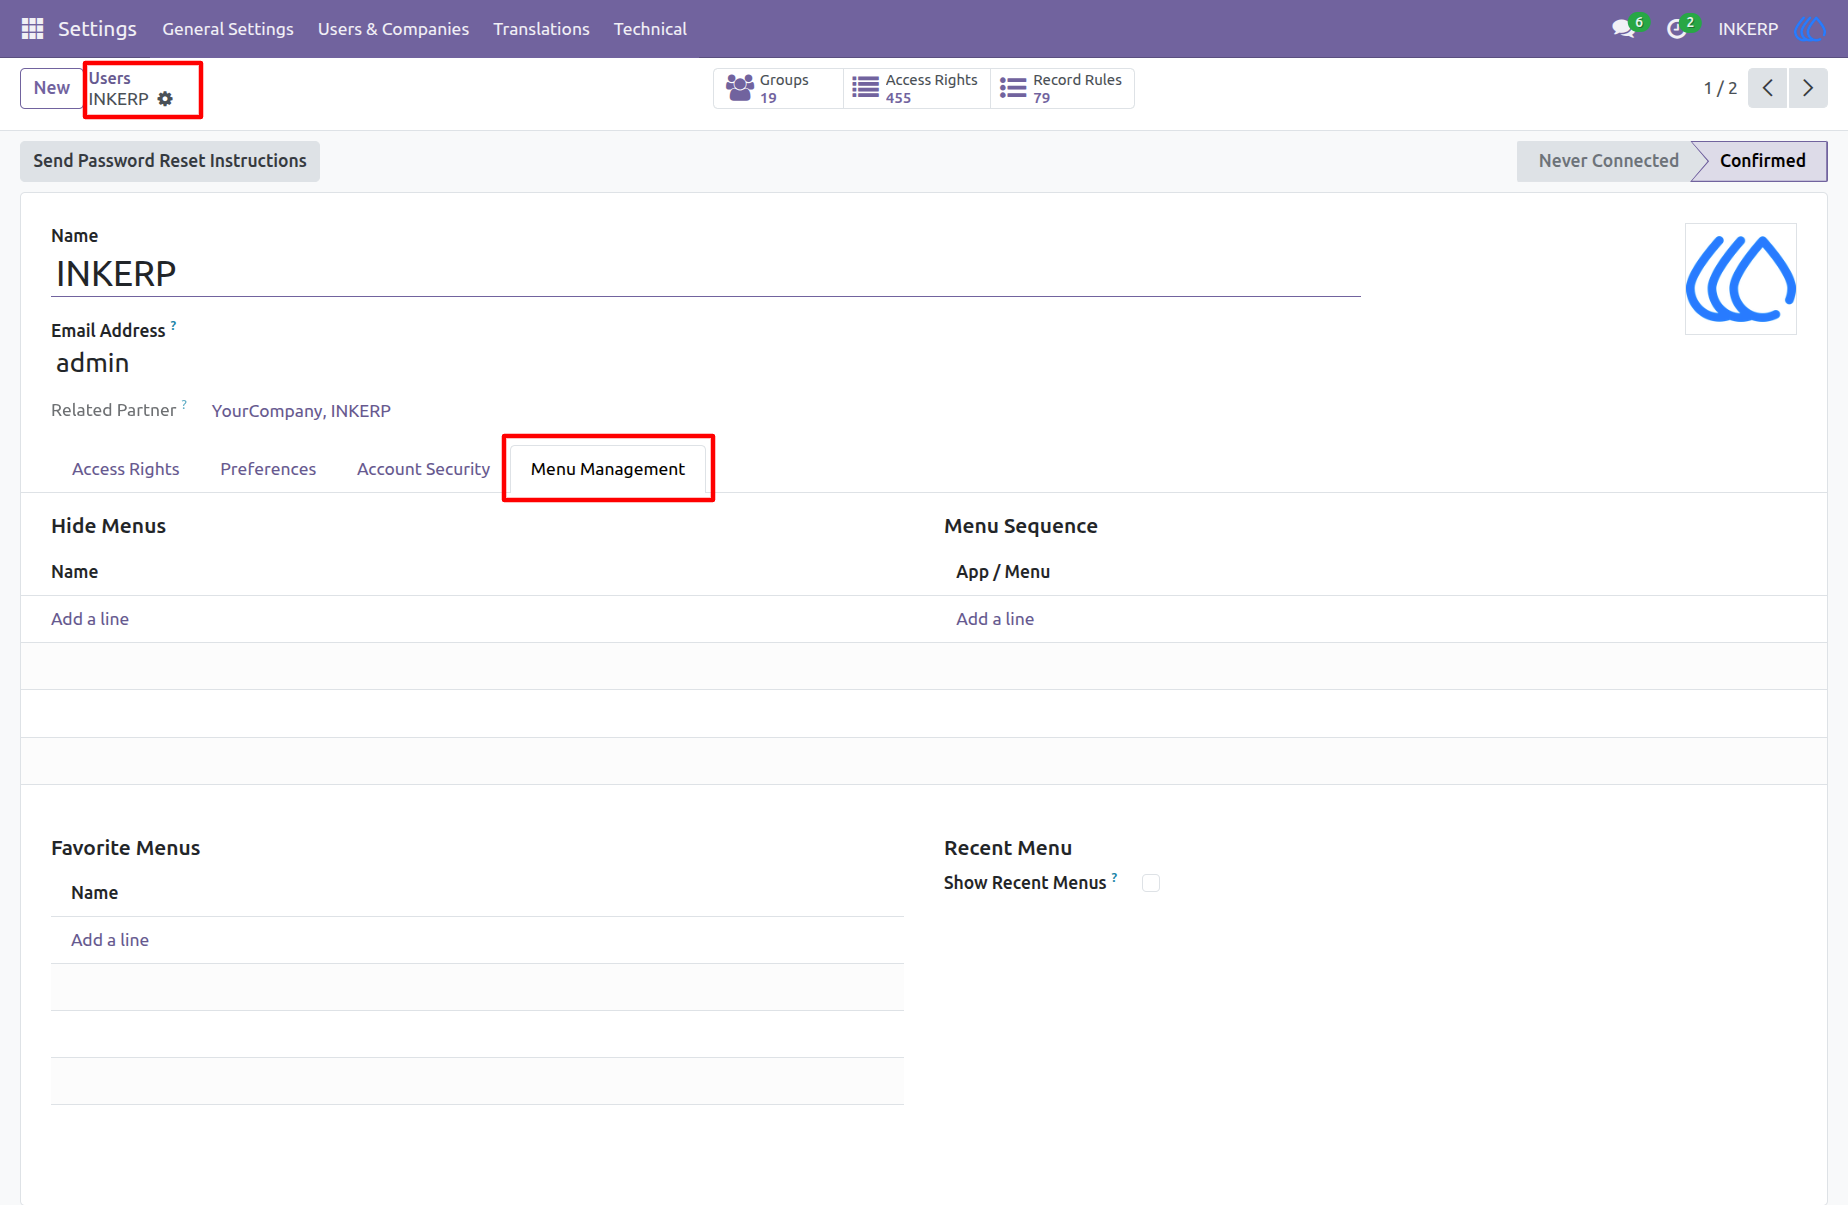
Task: Open the Technical menu
Action: [x=650, y=29]
